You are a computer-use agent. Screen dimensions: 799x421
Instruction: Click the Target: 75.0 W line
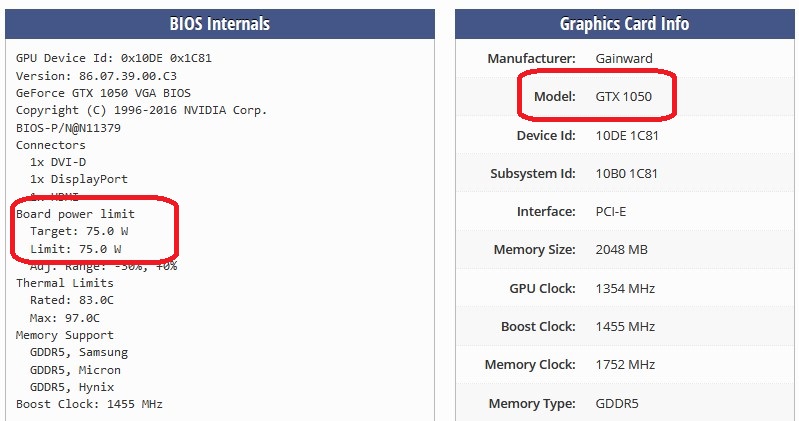[76, 231]
